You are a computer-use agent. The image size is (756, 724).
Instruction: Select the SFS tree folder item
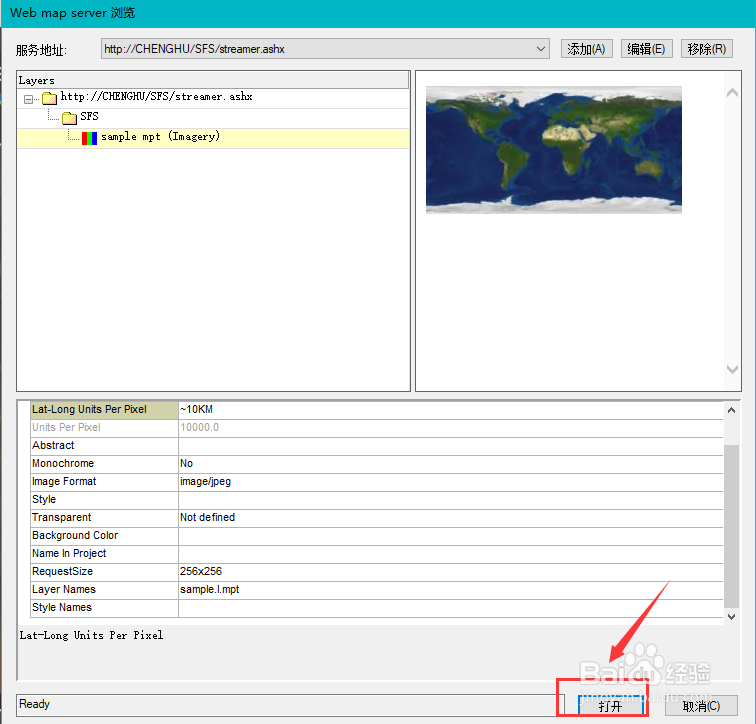pos(89,117)
